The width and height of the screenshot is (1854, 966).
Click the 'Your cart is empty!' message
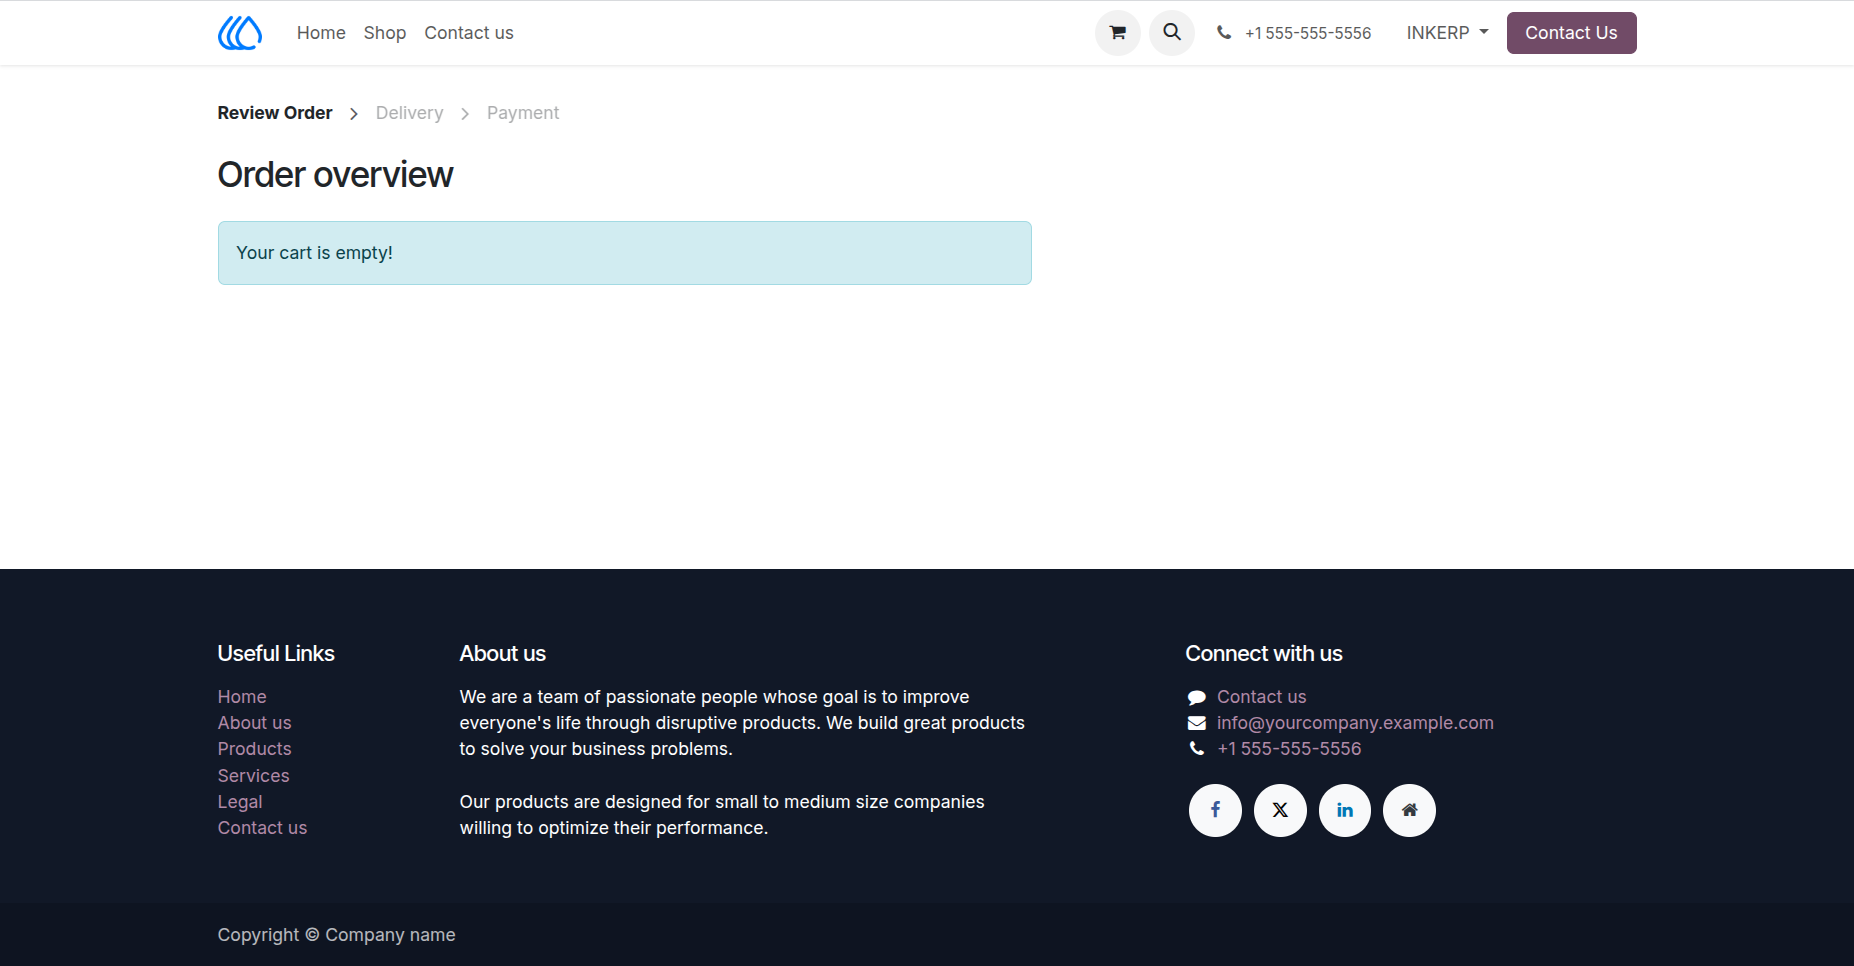click(625, 253)
